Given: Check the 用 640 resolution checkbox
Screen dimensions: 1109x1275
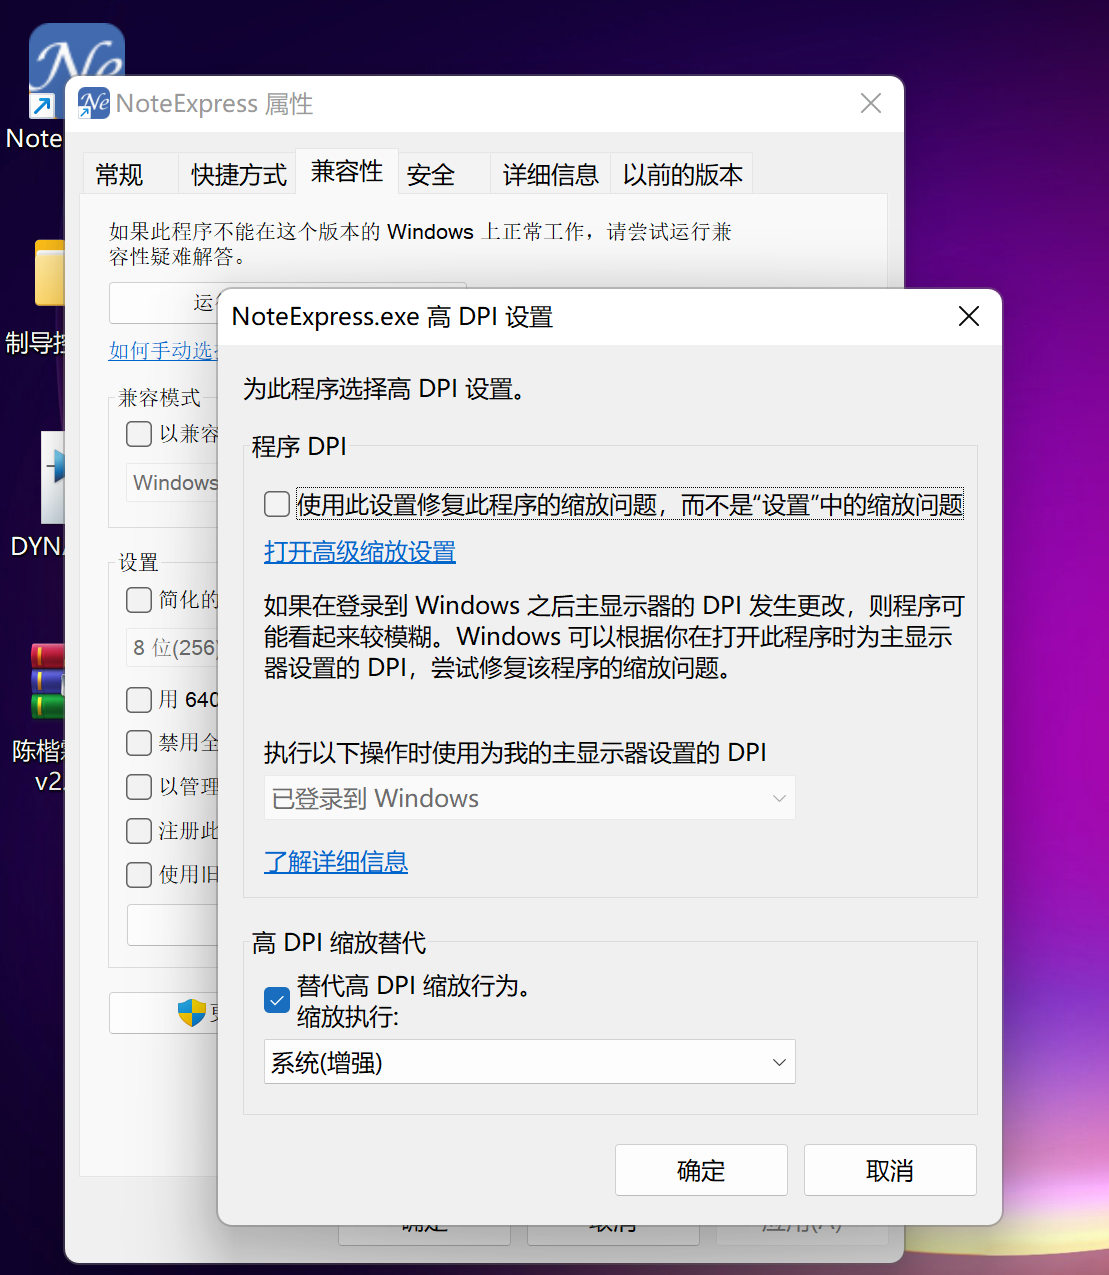Looking at the screenshot, I should (x=139, y=700).
